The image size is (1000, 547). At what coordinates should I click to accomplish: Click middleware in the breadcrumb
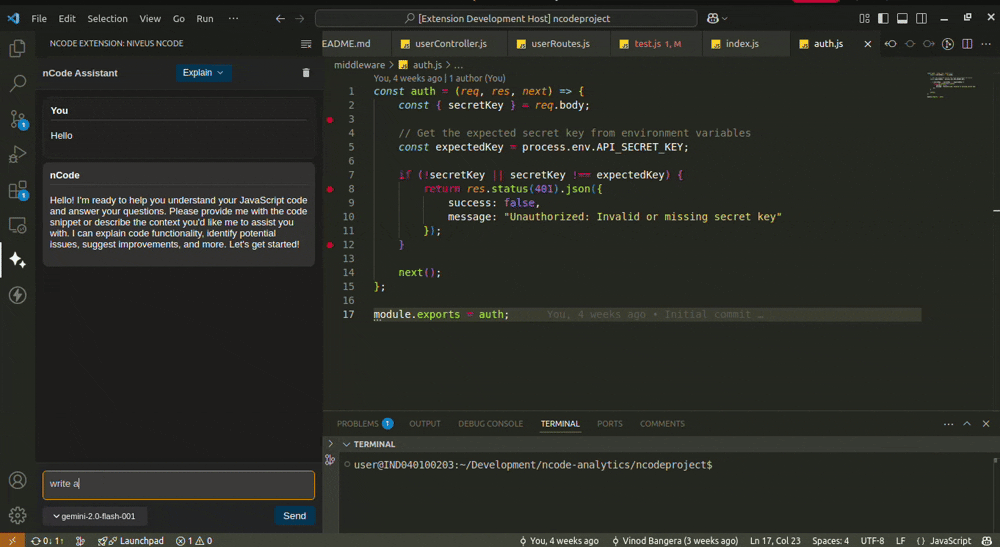coord(359,65)
